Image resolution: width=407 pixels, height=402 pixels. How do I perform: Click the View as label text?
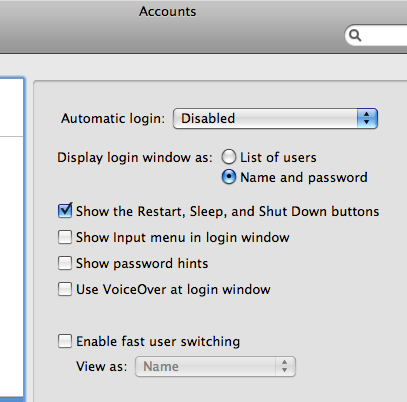click(102, 367)
